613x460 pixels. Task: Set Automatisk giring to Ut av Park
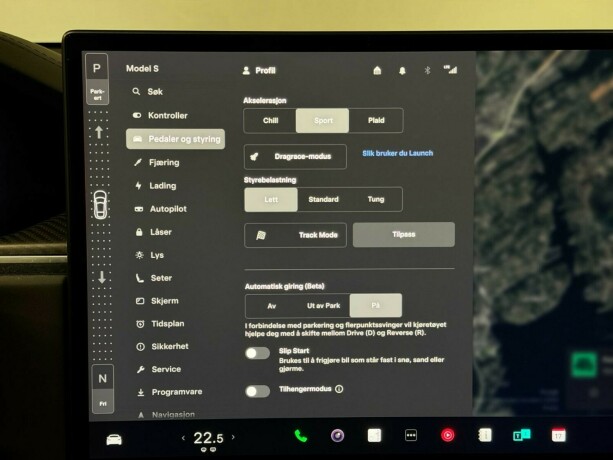point(323,306)
